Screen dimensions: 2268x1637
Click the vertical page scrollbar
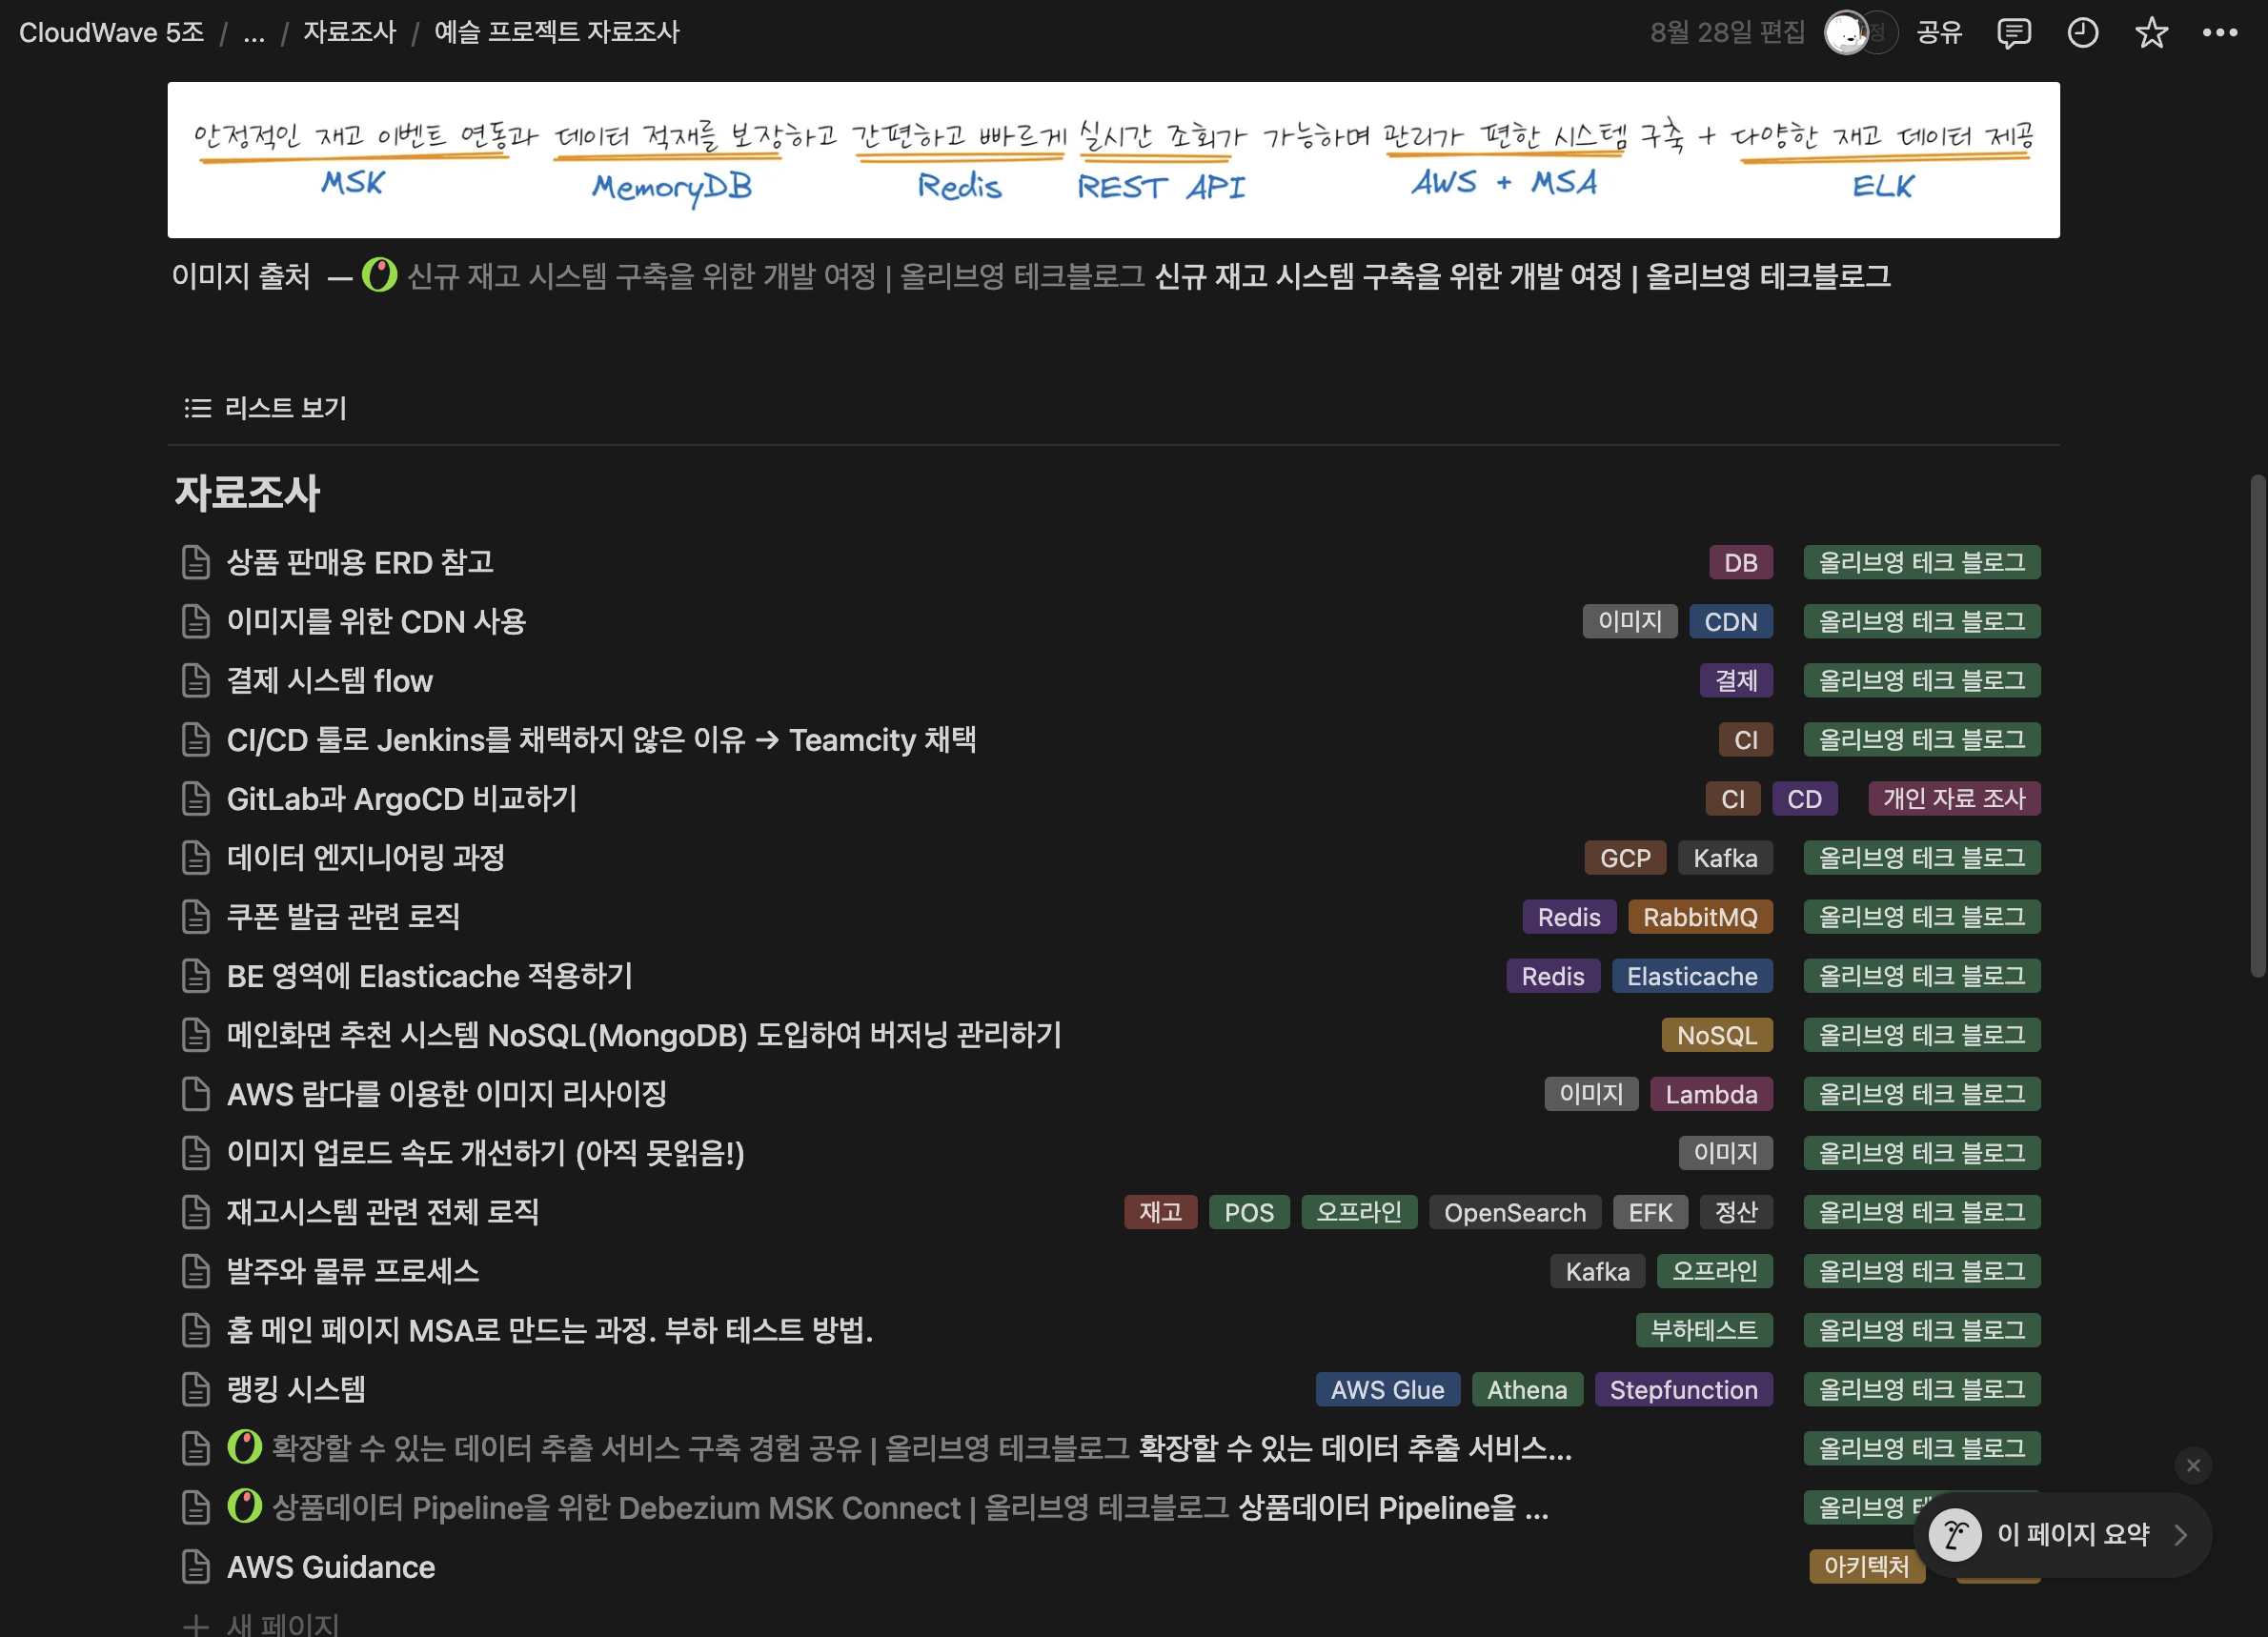click(2257, 725)
